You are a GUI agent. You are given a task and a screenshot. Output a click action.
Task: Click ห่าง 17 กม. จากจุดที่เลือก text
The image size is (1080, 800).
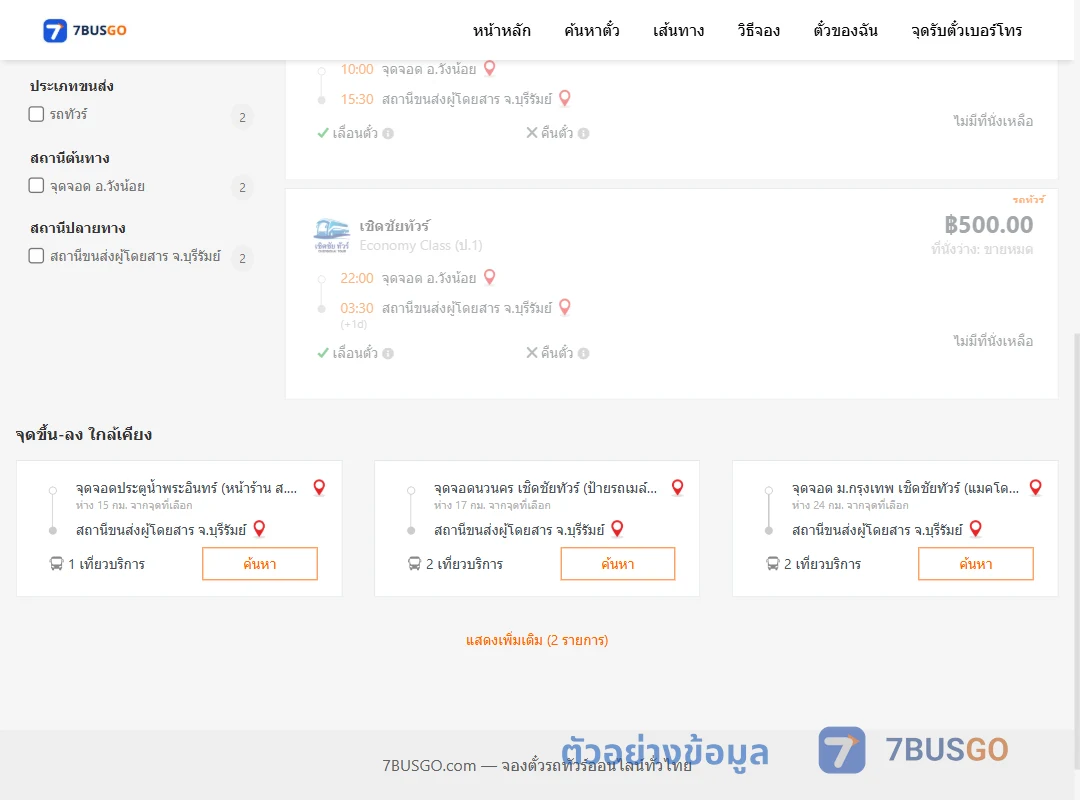(x=492, y=505)
